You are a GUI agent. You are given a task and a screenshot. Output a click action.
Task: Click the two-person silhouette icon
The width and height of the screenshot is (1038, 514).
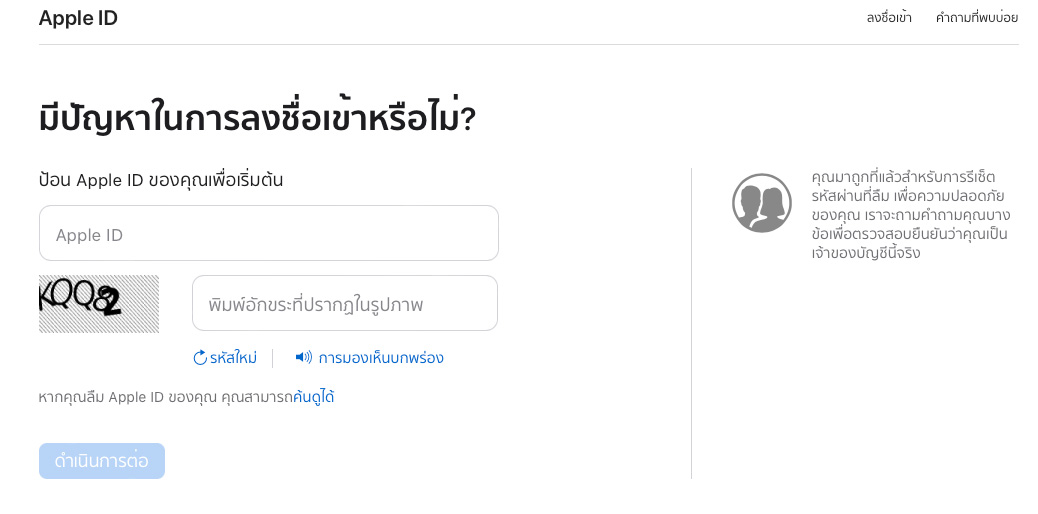(x=761, y=203)
